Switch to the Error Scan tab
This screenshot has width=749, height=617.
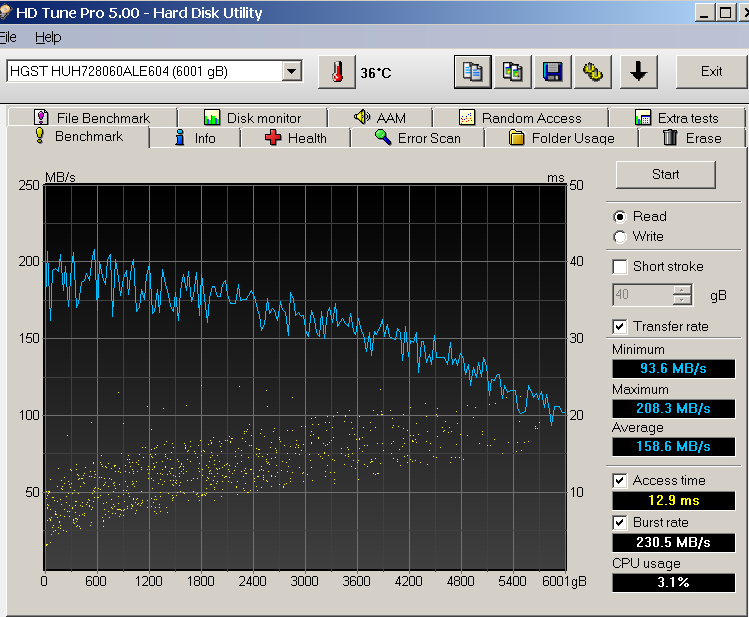pos(418,138)
